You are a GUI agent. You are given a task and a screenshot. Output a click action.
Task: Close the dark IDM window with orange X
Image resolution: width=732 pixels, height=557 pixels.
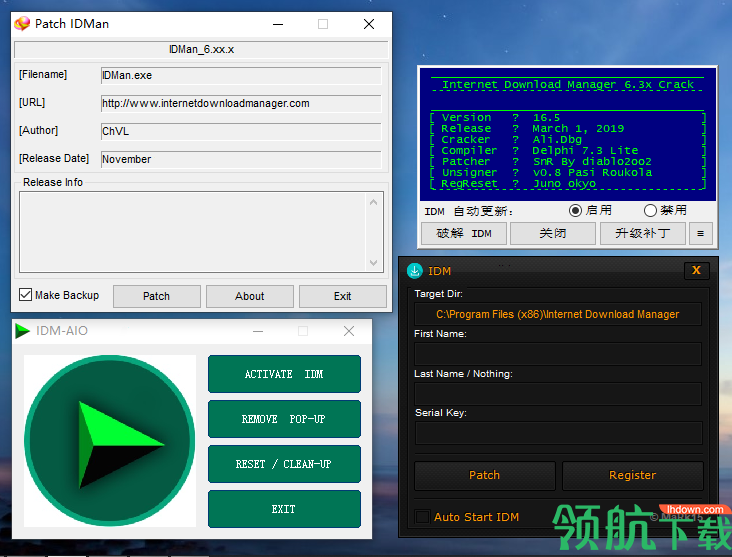[x=696, y=270]
